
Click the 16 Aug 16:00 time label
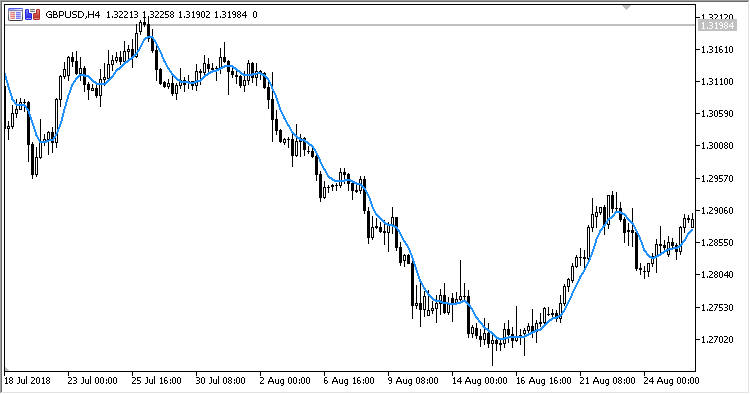pyautogui.click(x=544, y=381)
